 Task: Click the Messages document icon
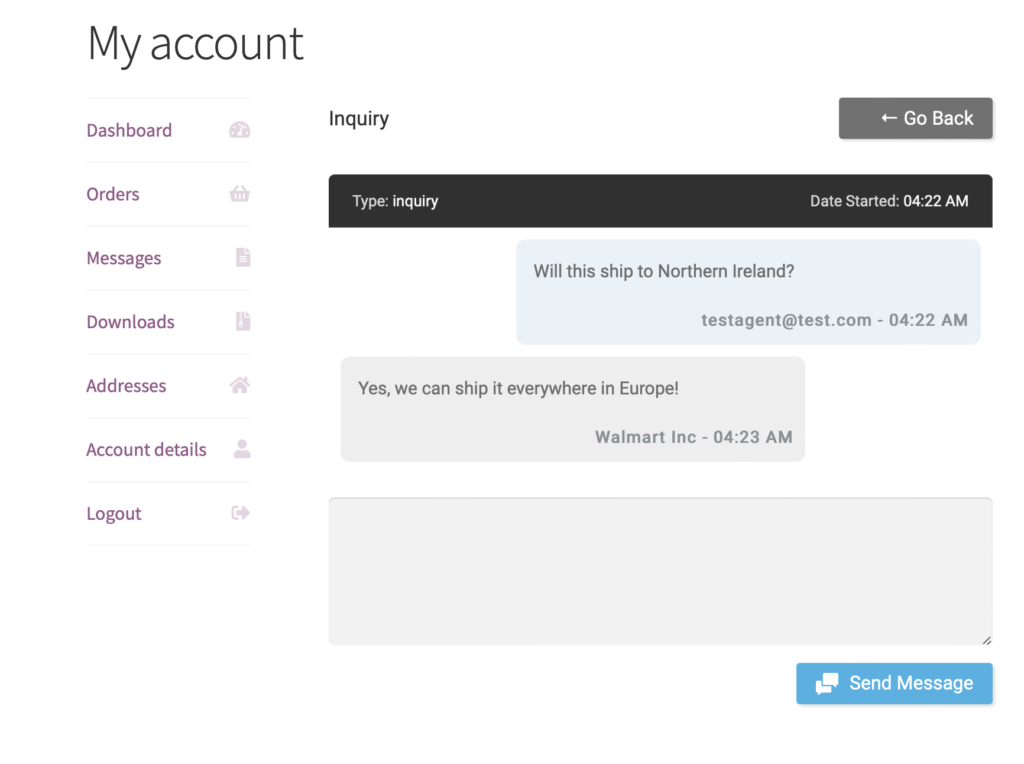(243, 257)
